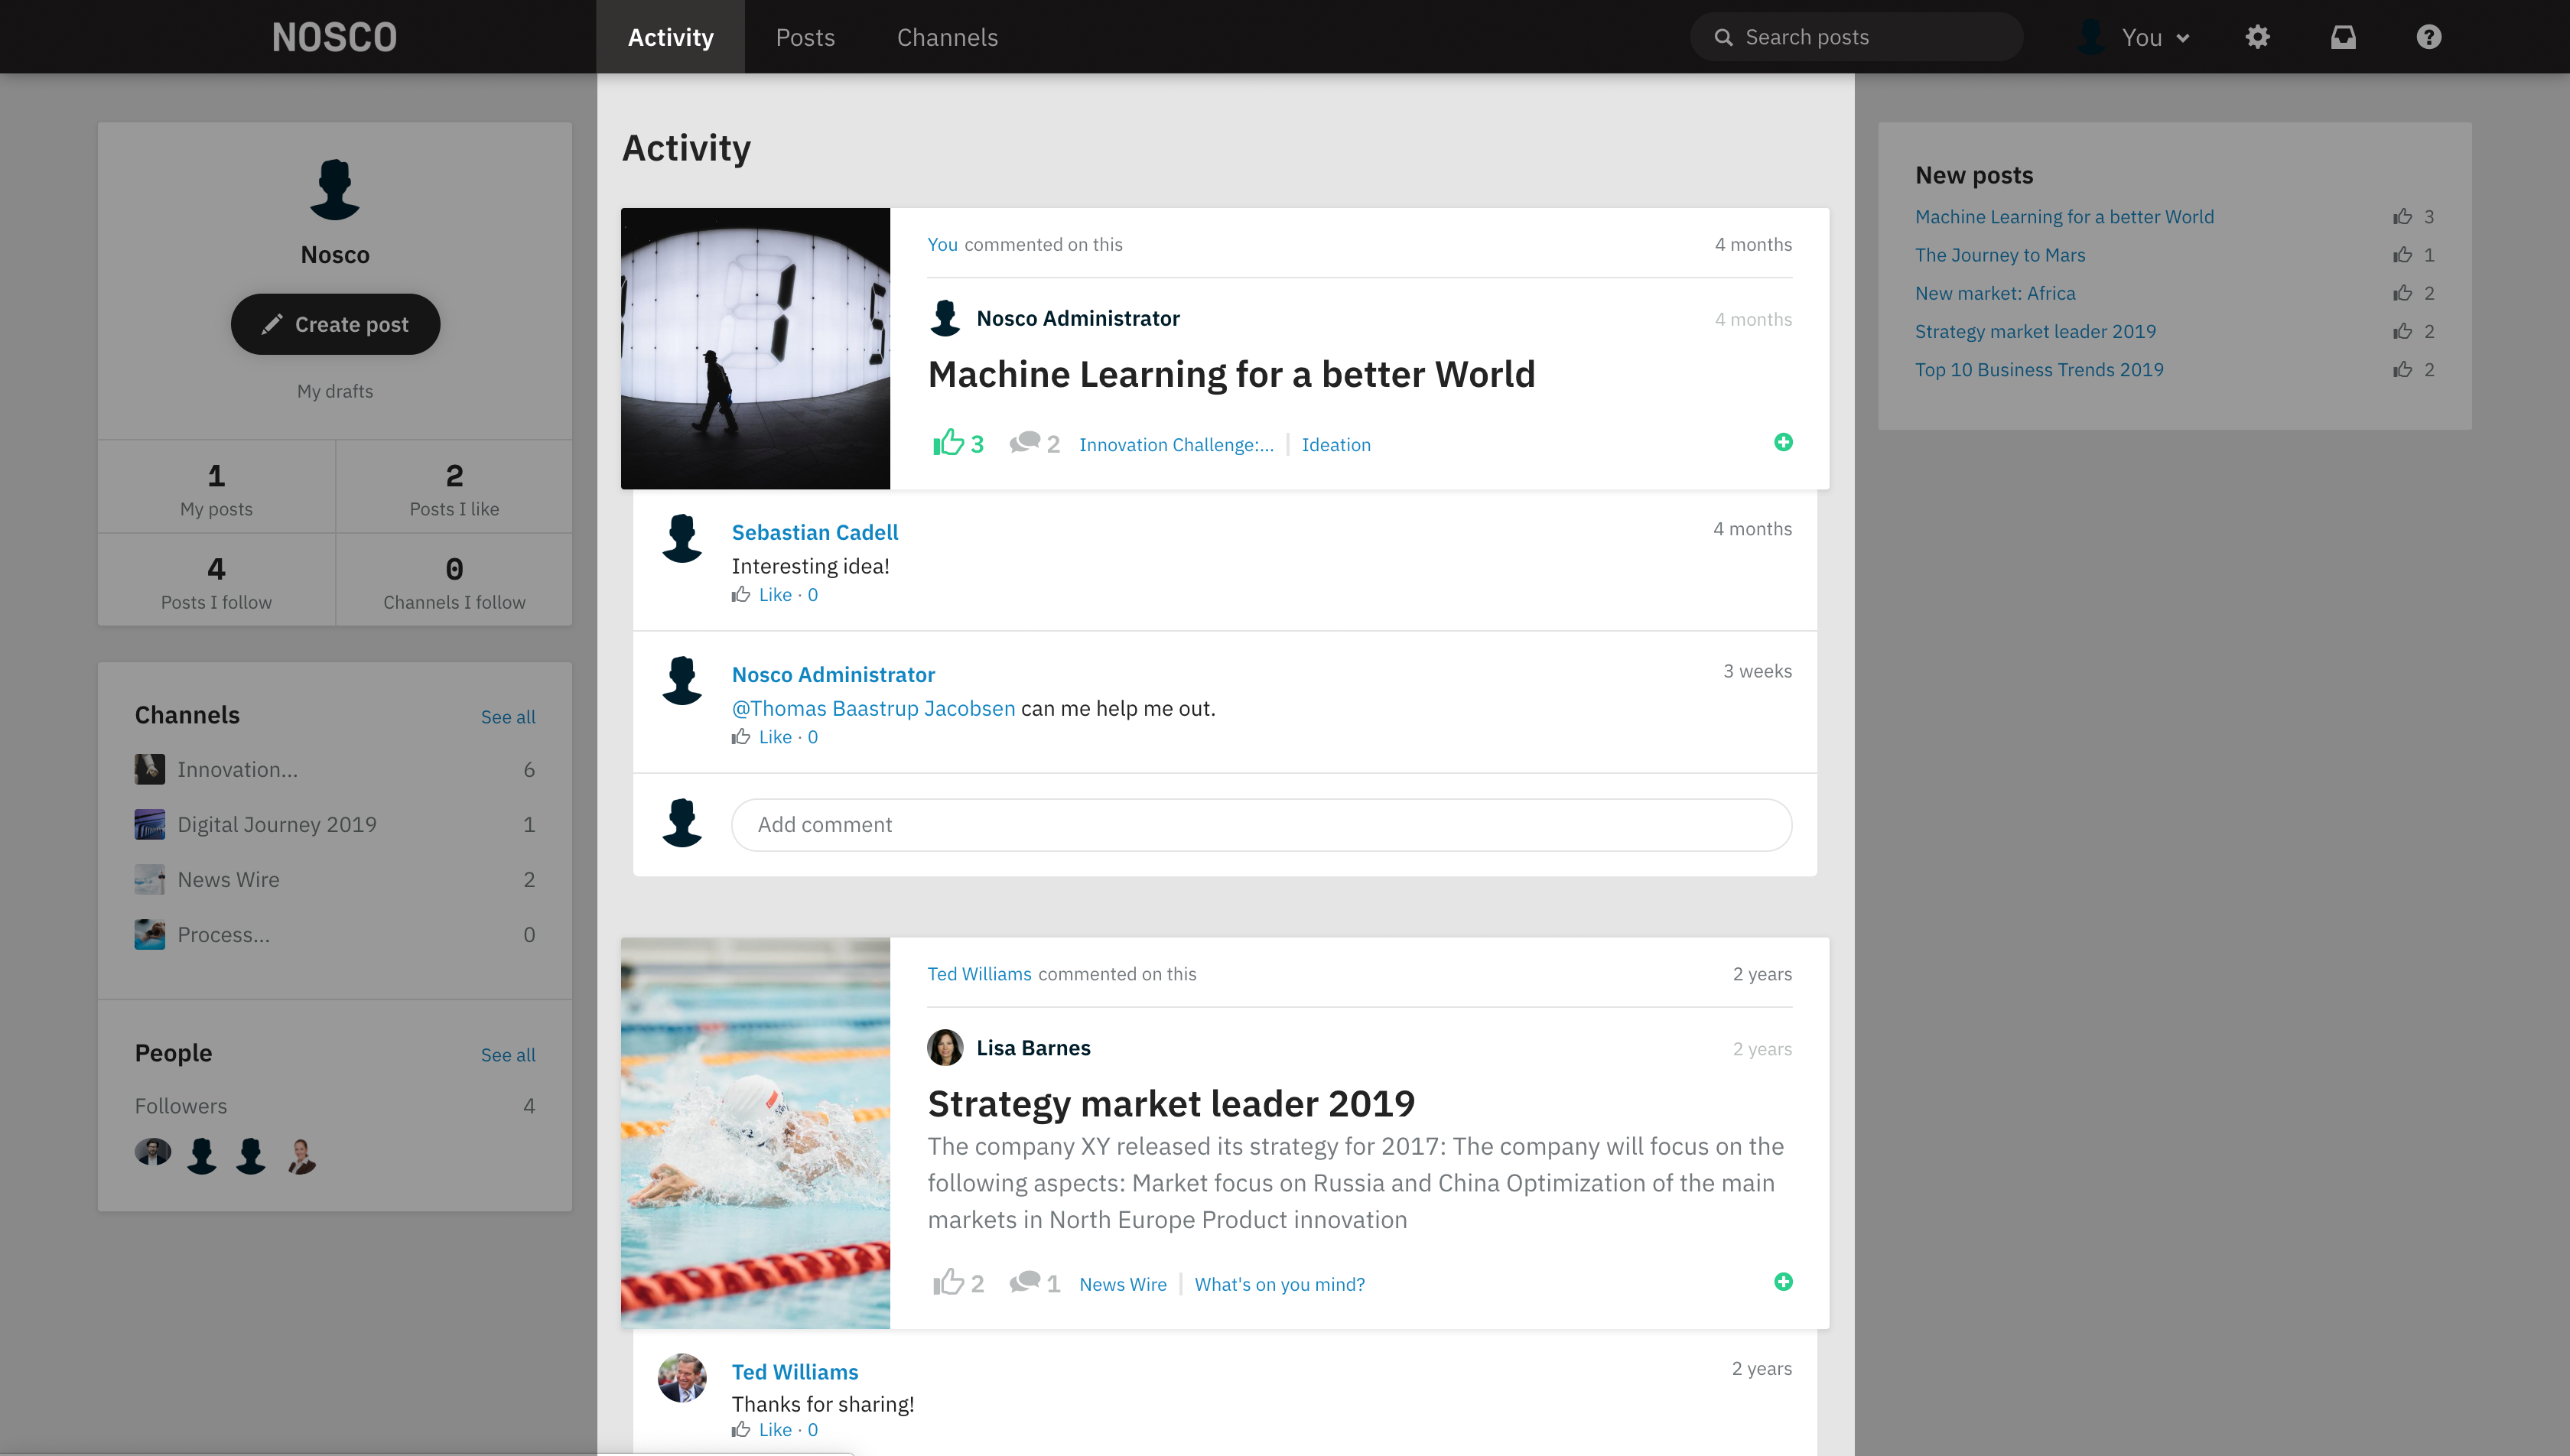Click thumbs-up icon on Sebastian Cadell's comment
The height and width of the screenshot is (1456, 2570).
(x=741, y=595)
